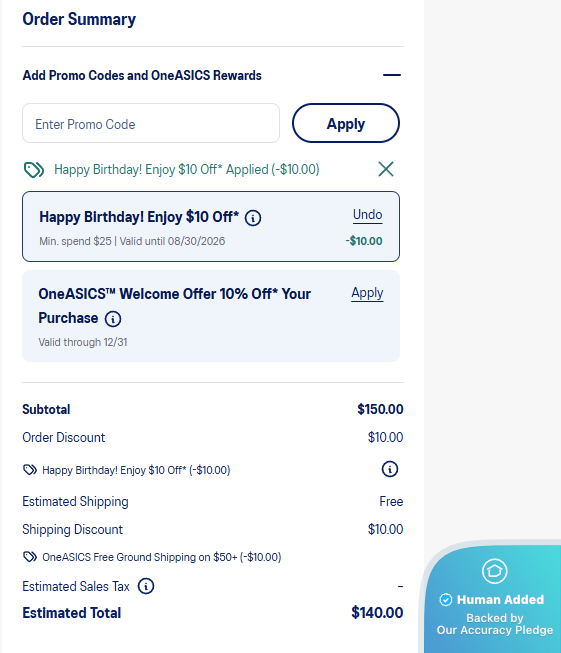Undo the Happy Birthday $10 Off reward

pos(367,214)
